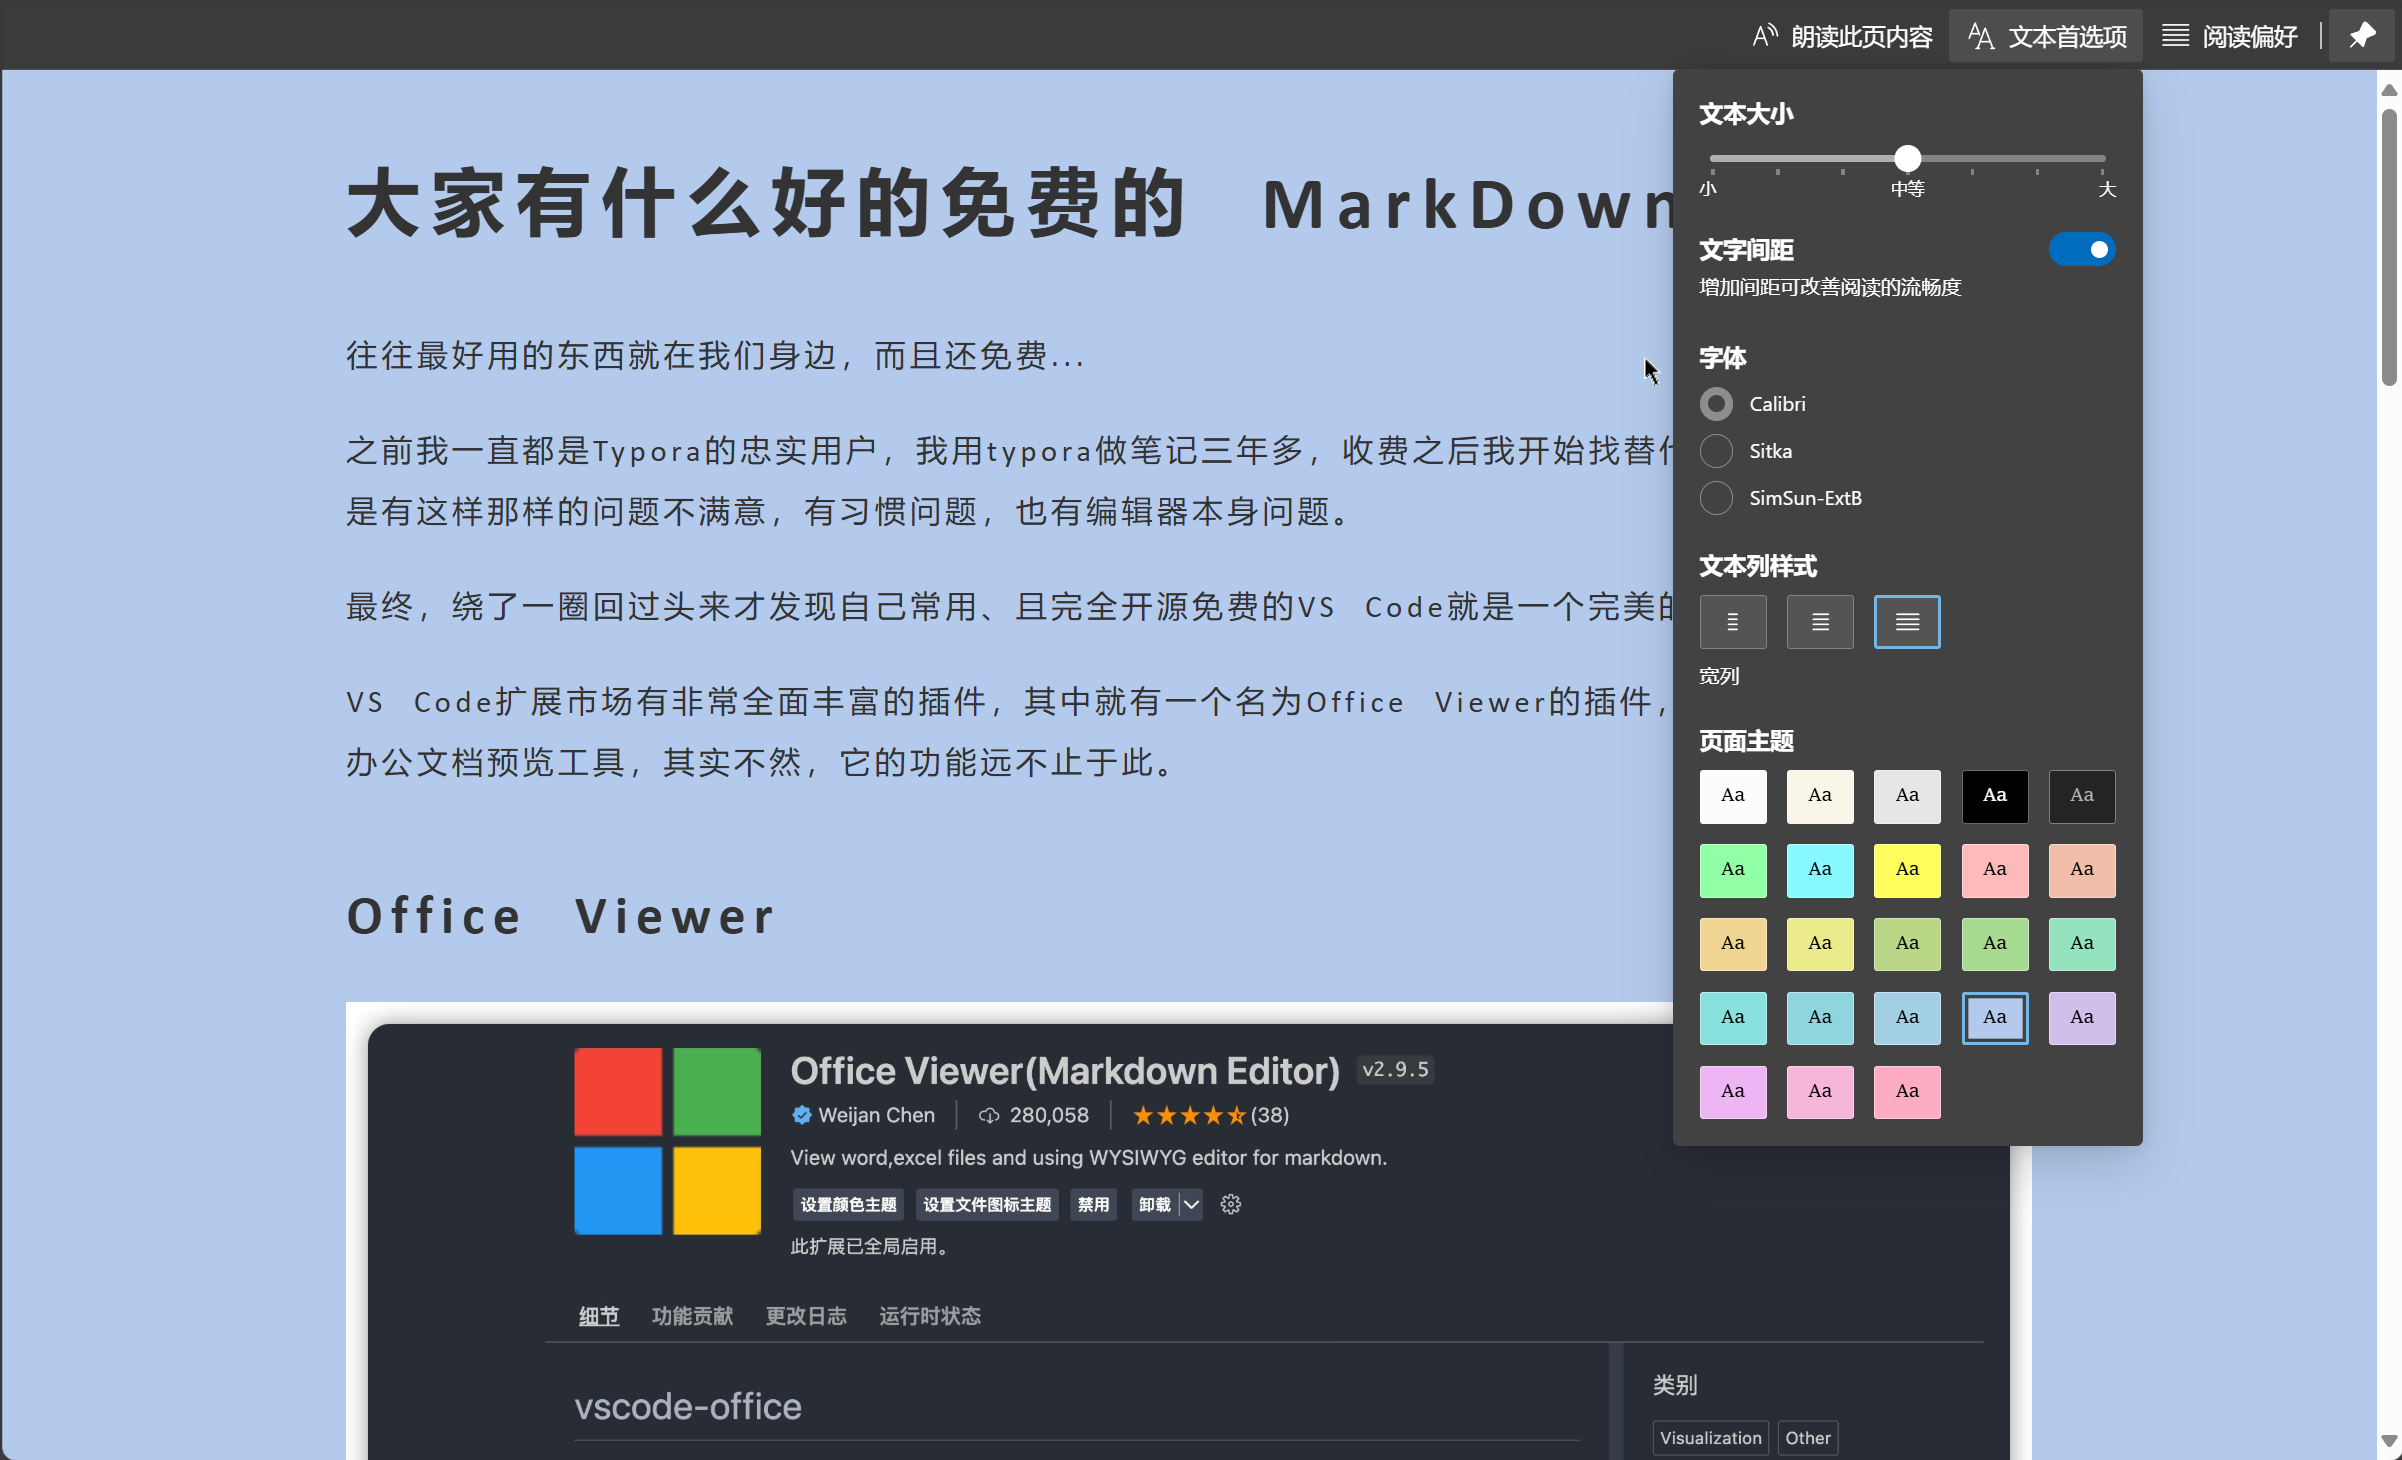Select the medium column style icon

(x=1820, y=622)
